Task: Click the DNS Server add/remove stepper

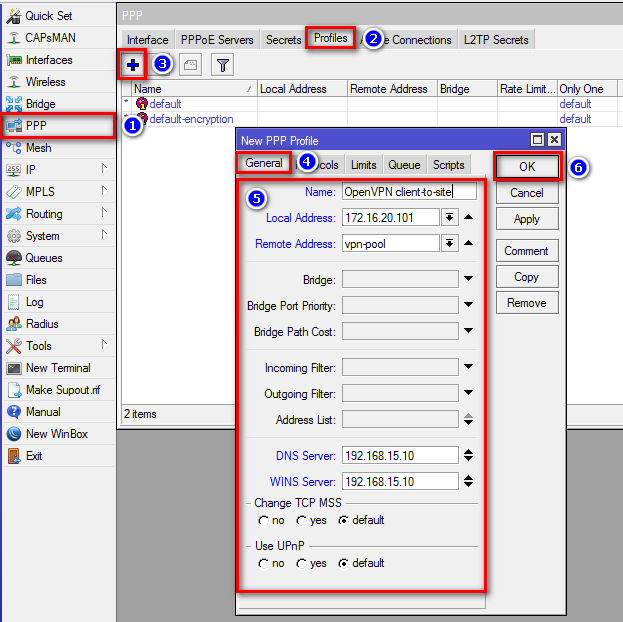Action: [469, 455]
